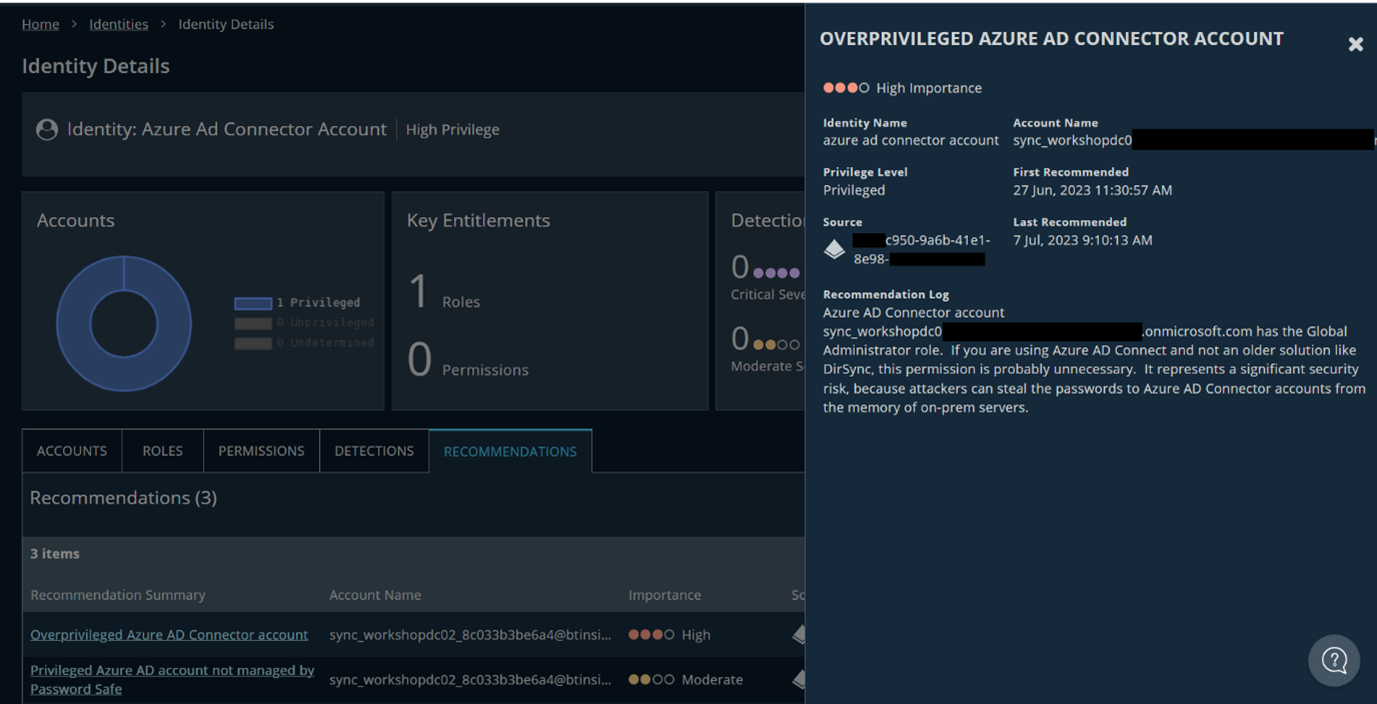The width and height of the screenshot is (1377, 704).
Task: Click 'Recommendations (3)' heading
Action: (123, 498)
